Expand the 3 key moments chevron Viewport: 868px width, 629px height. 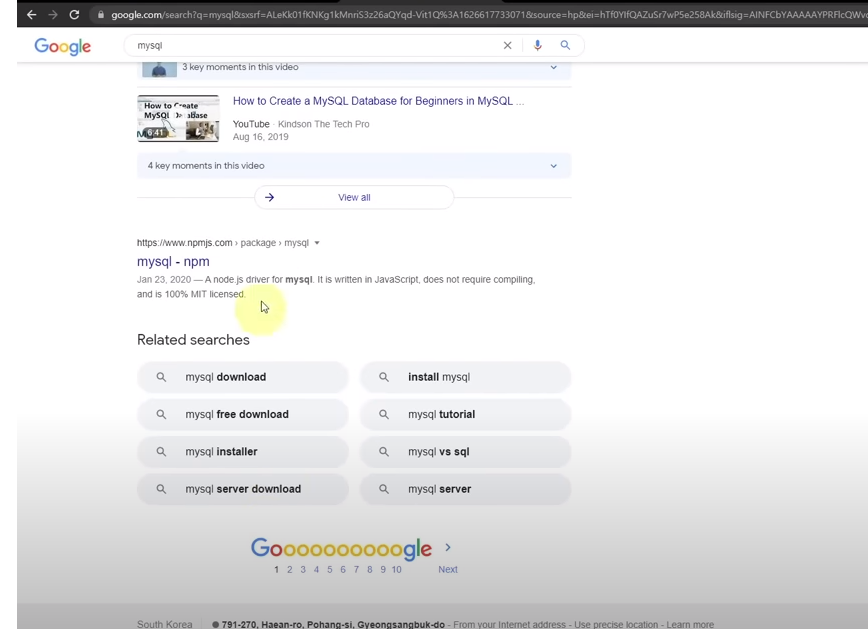click(x=554, y=67)
